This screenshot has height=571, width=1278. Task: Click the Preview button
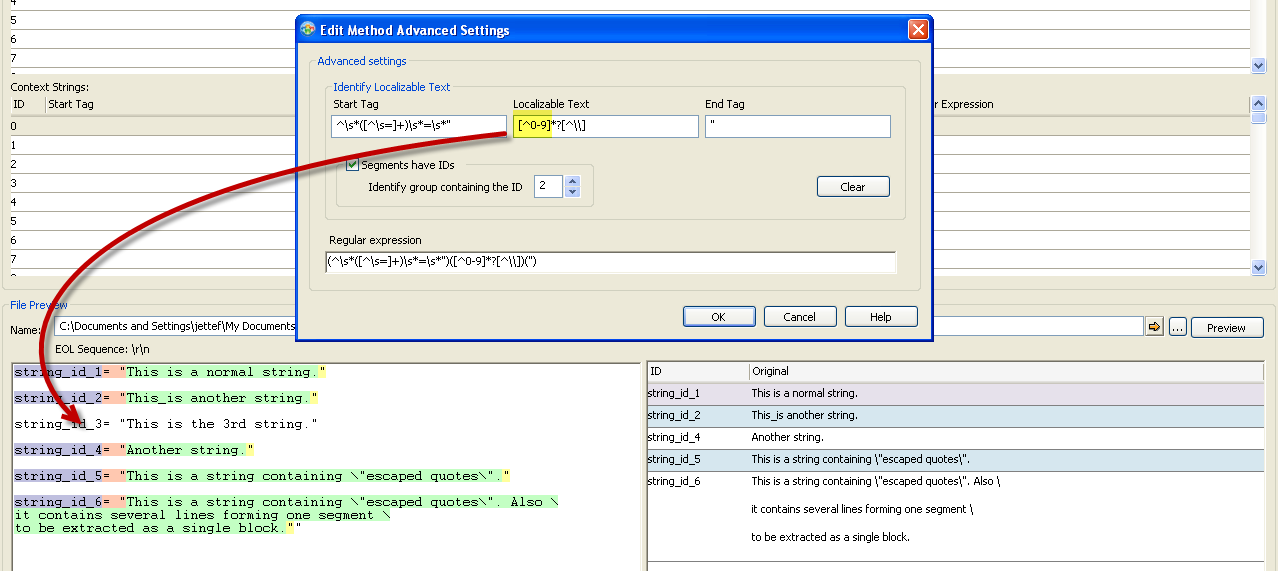(x=1226, y=328)
